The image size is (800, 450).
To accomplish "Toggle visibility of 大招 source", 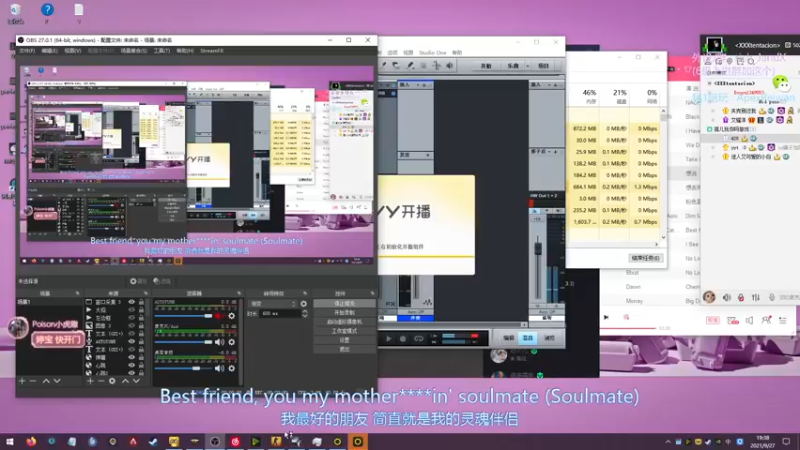I will pyautogui.click(x=132, y=310).
